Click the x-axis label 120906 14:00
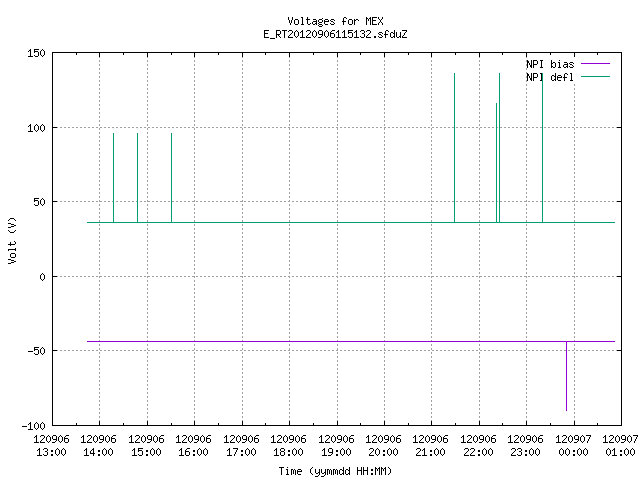640x480 pixels. tap(99, 446)
